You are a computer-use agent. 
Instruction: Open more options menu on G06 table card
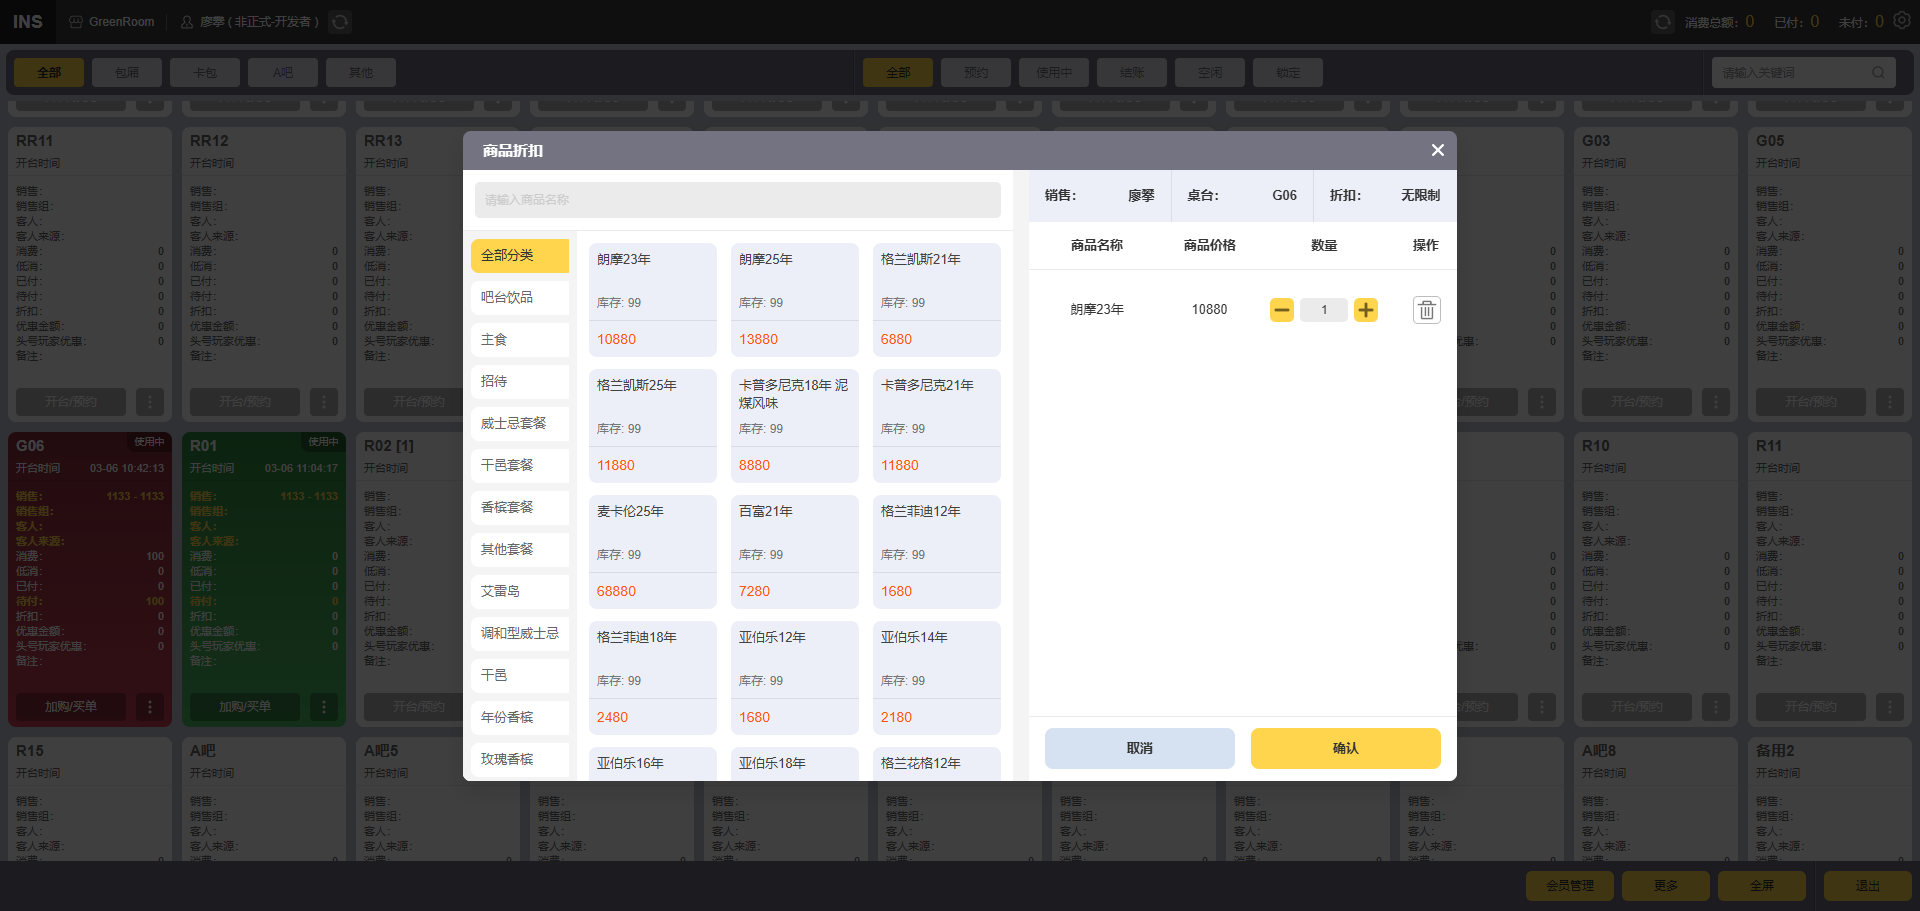(150, 707)
